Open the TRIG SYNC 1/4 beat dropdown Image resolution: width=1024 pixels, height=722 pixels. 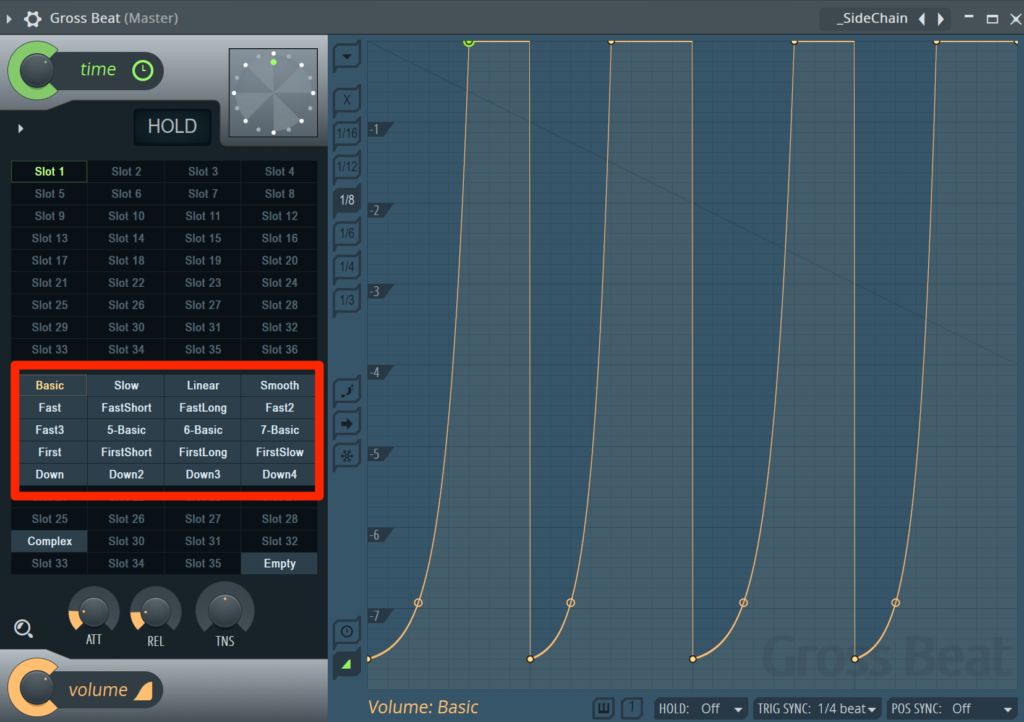(x=816, y=708)
